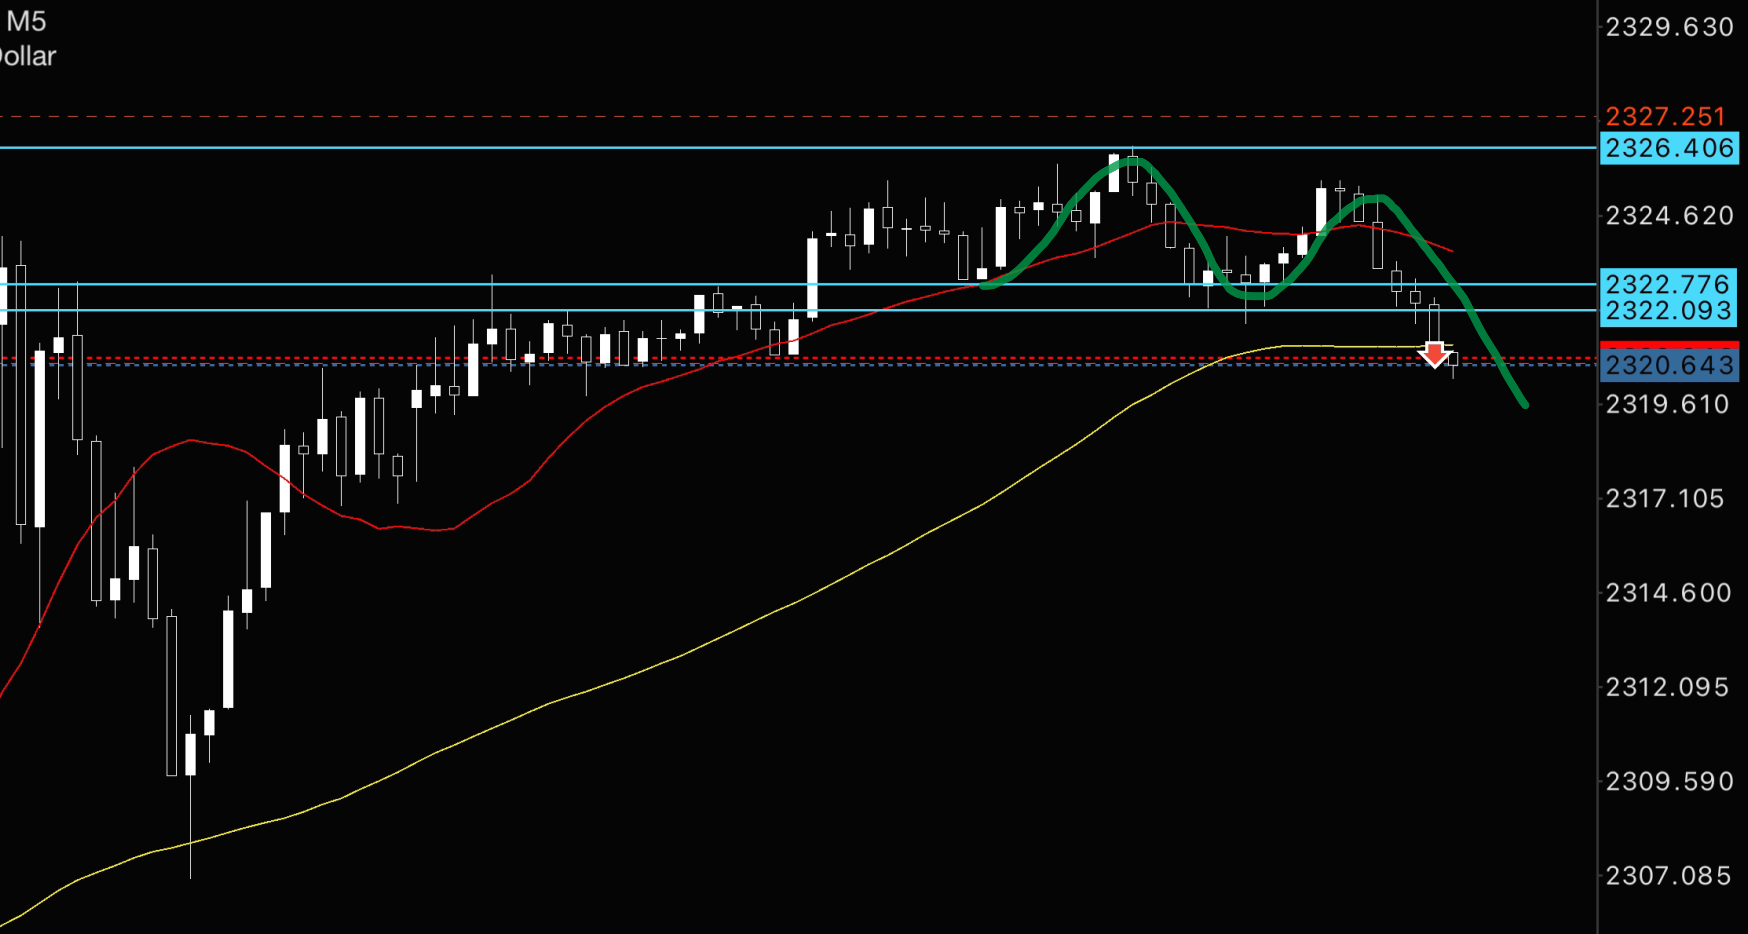Select the 2320.643 current price tag
Screen dimensions: 1748x934
(1669, 364)
